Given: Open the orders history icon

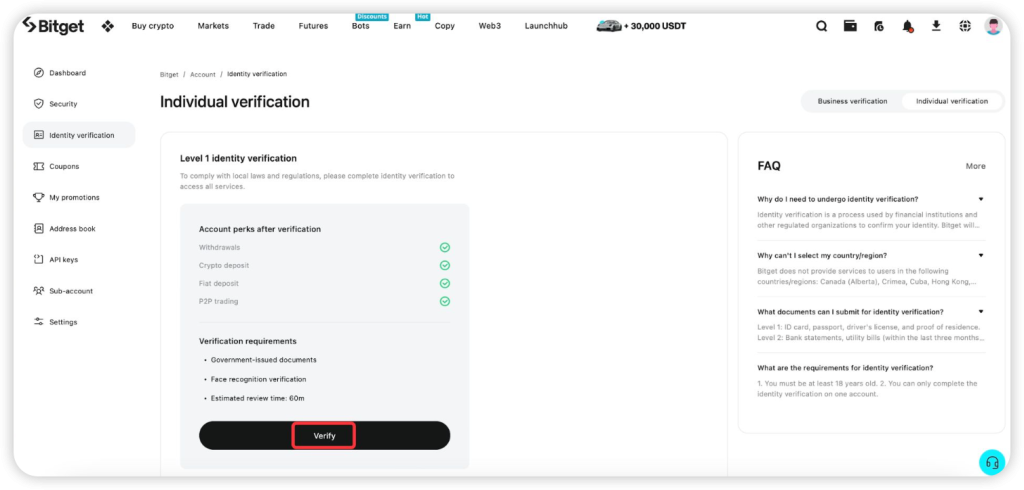Looking at the screenshot, I should click(x=879, y=26).
